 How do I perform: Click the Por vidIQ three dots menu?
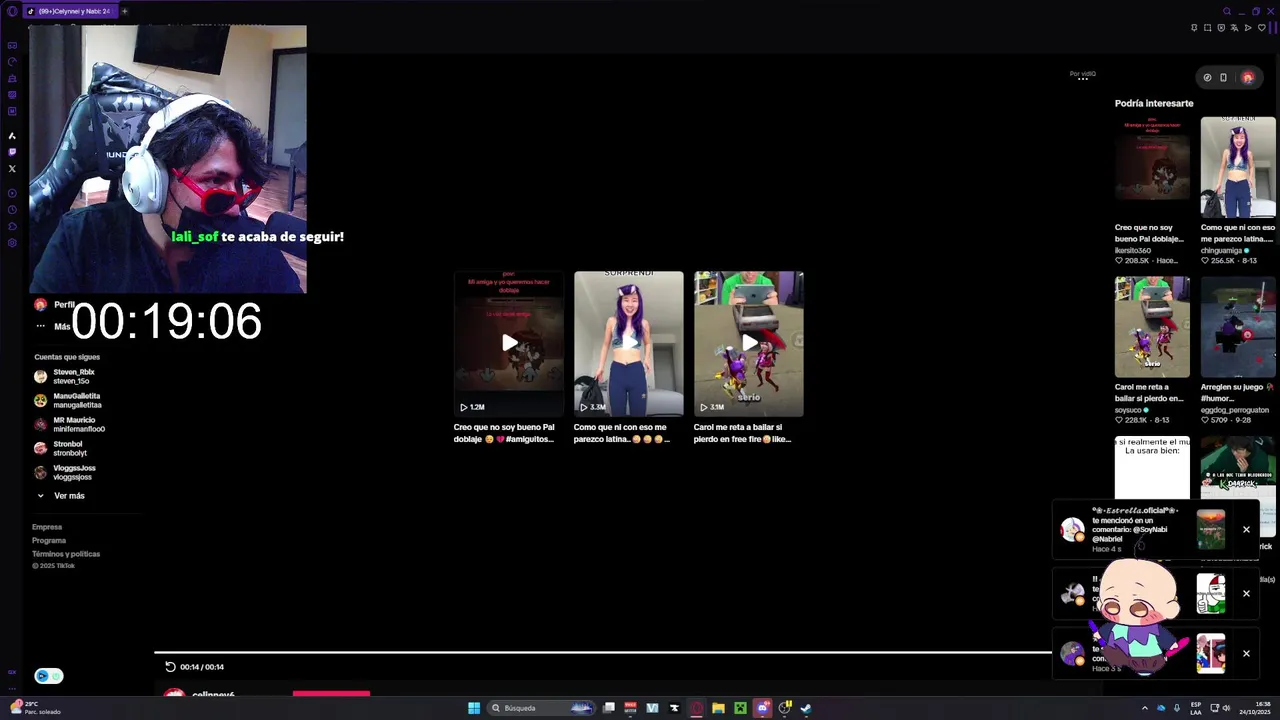1082,80
